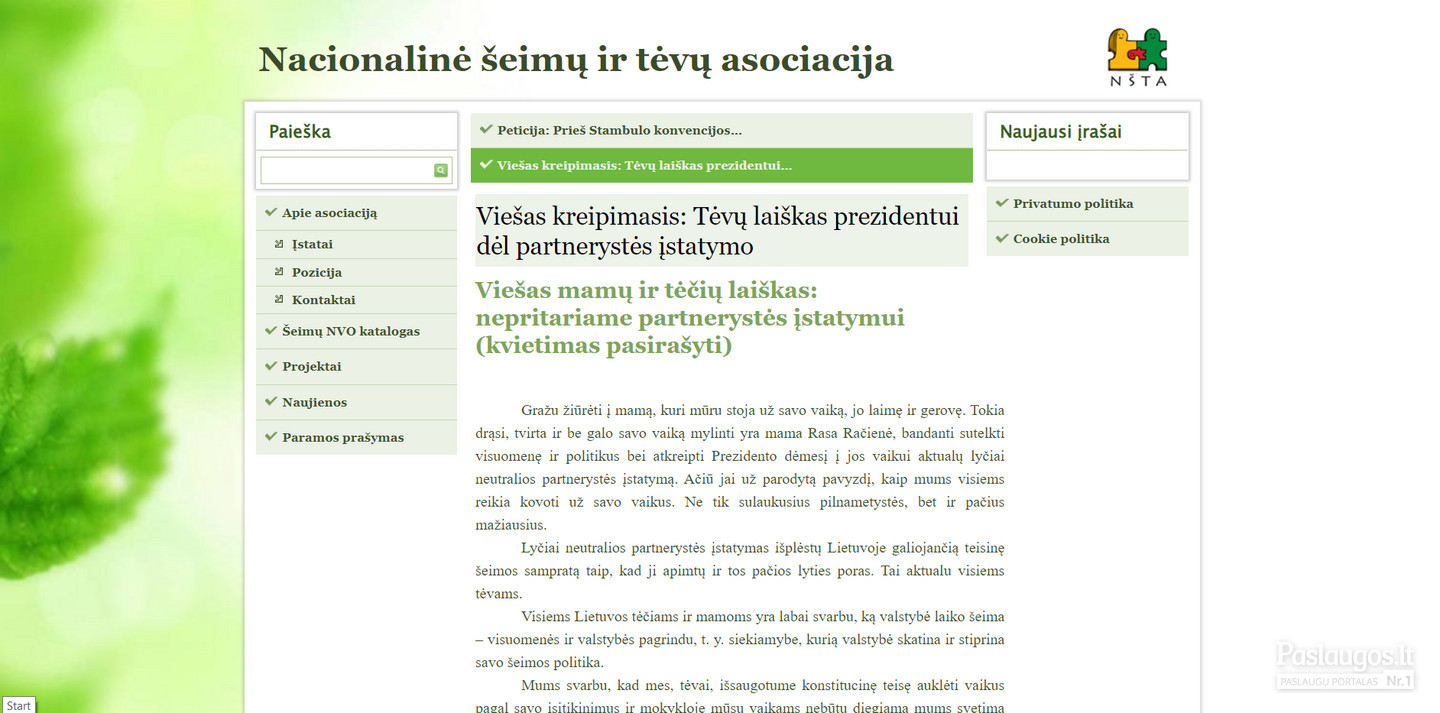Image resolution: width=1440 pixels, height=713 pixels.
Task: Open Kontaktai submenu page
Action: point(356,300)
